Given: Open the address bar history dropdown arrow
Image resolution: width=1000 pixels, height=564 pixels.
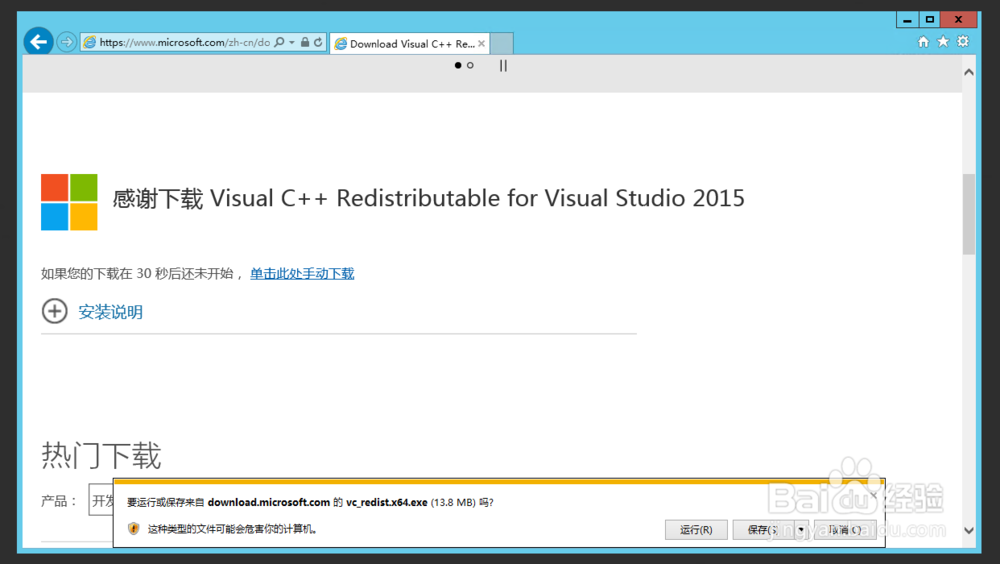Looking at the screenshot, I should 291,42.
